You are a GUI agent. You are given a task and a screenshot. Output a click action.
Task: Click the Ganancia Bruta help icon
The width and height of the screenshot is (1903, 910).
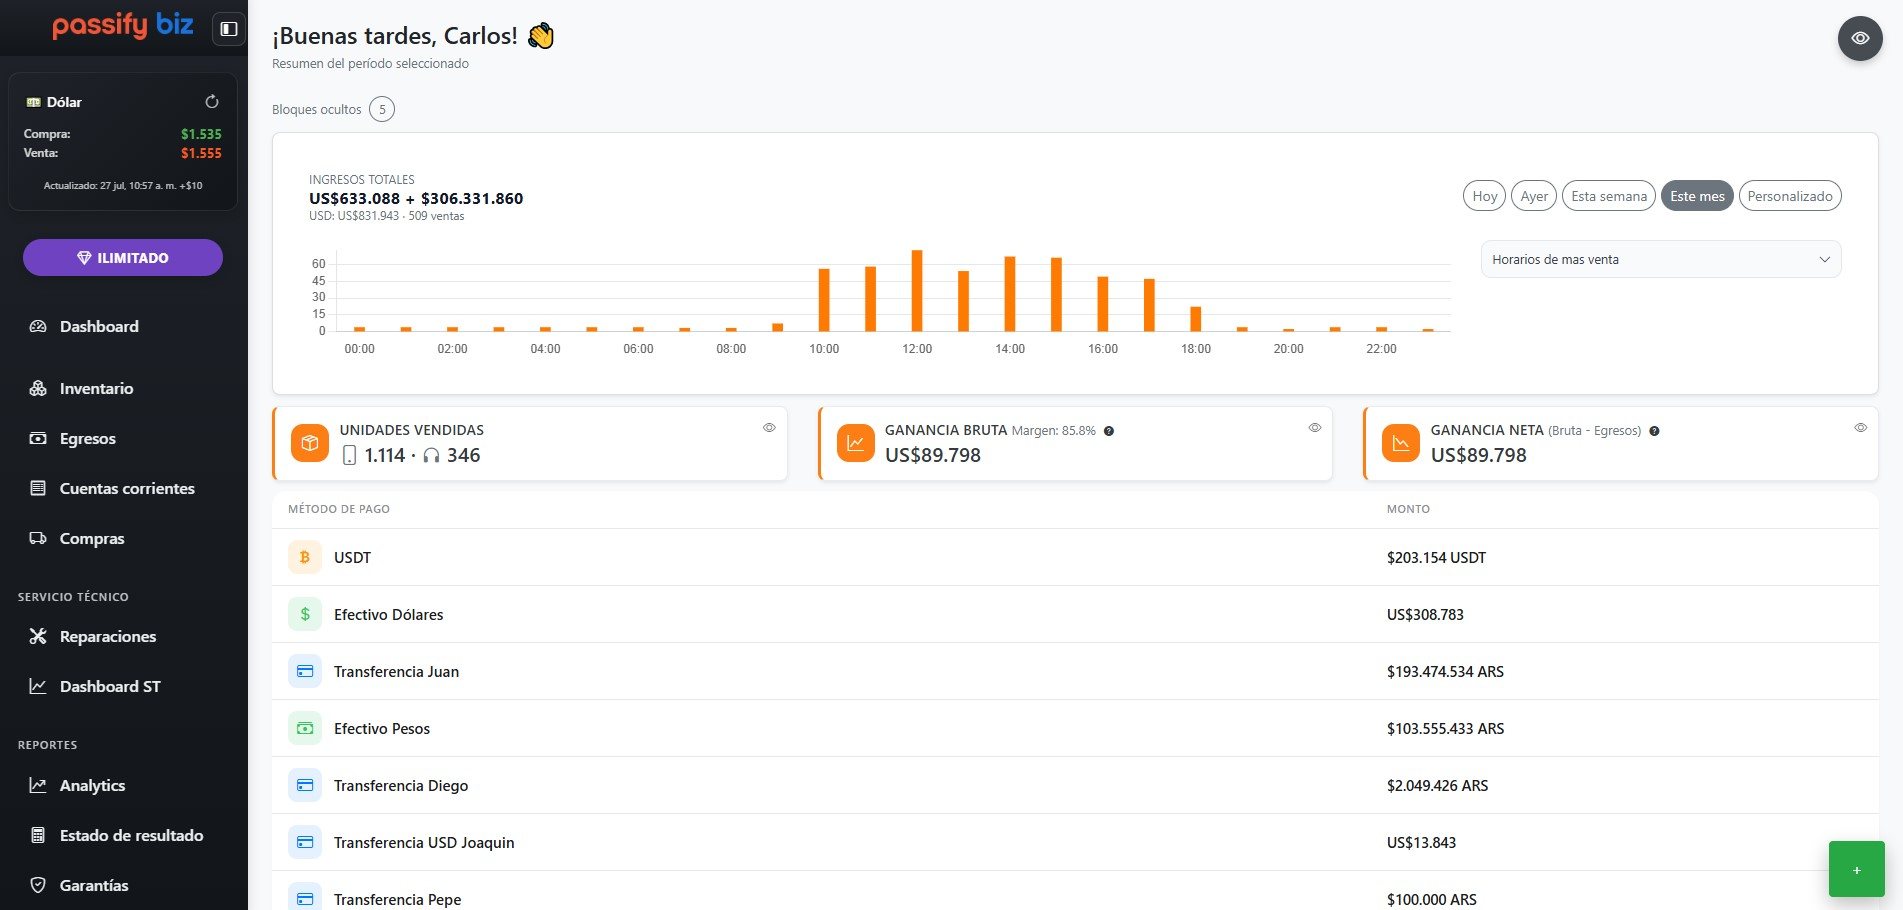click(1109, 431)
